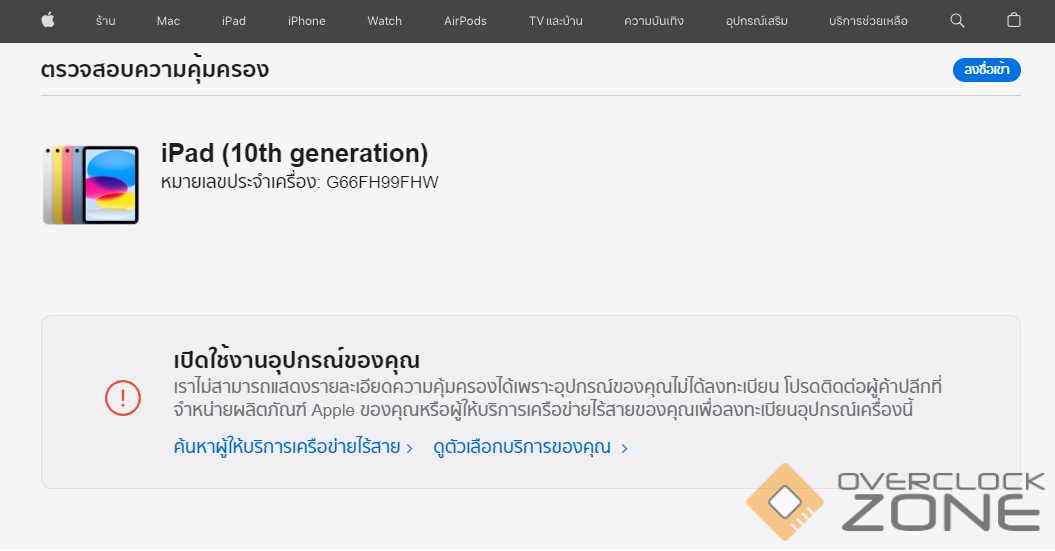The image size is (1055, 551).
Task: Go to iPhone in the navigation bar
Action: click(x=306, y=21)
